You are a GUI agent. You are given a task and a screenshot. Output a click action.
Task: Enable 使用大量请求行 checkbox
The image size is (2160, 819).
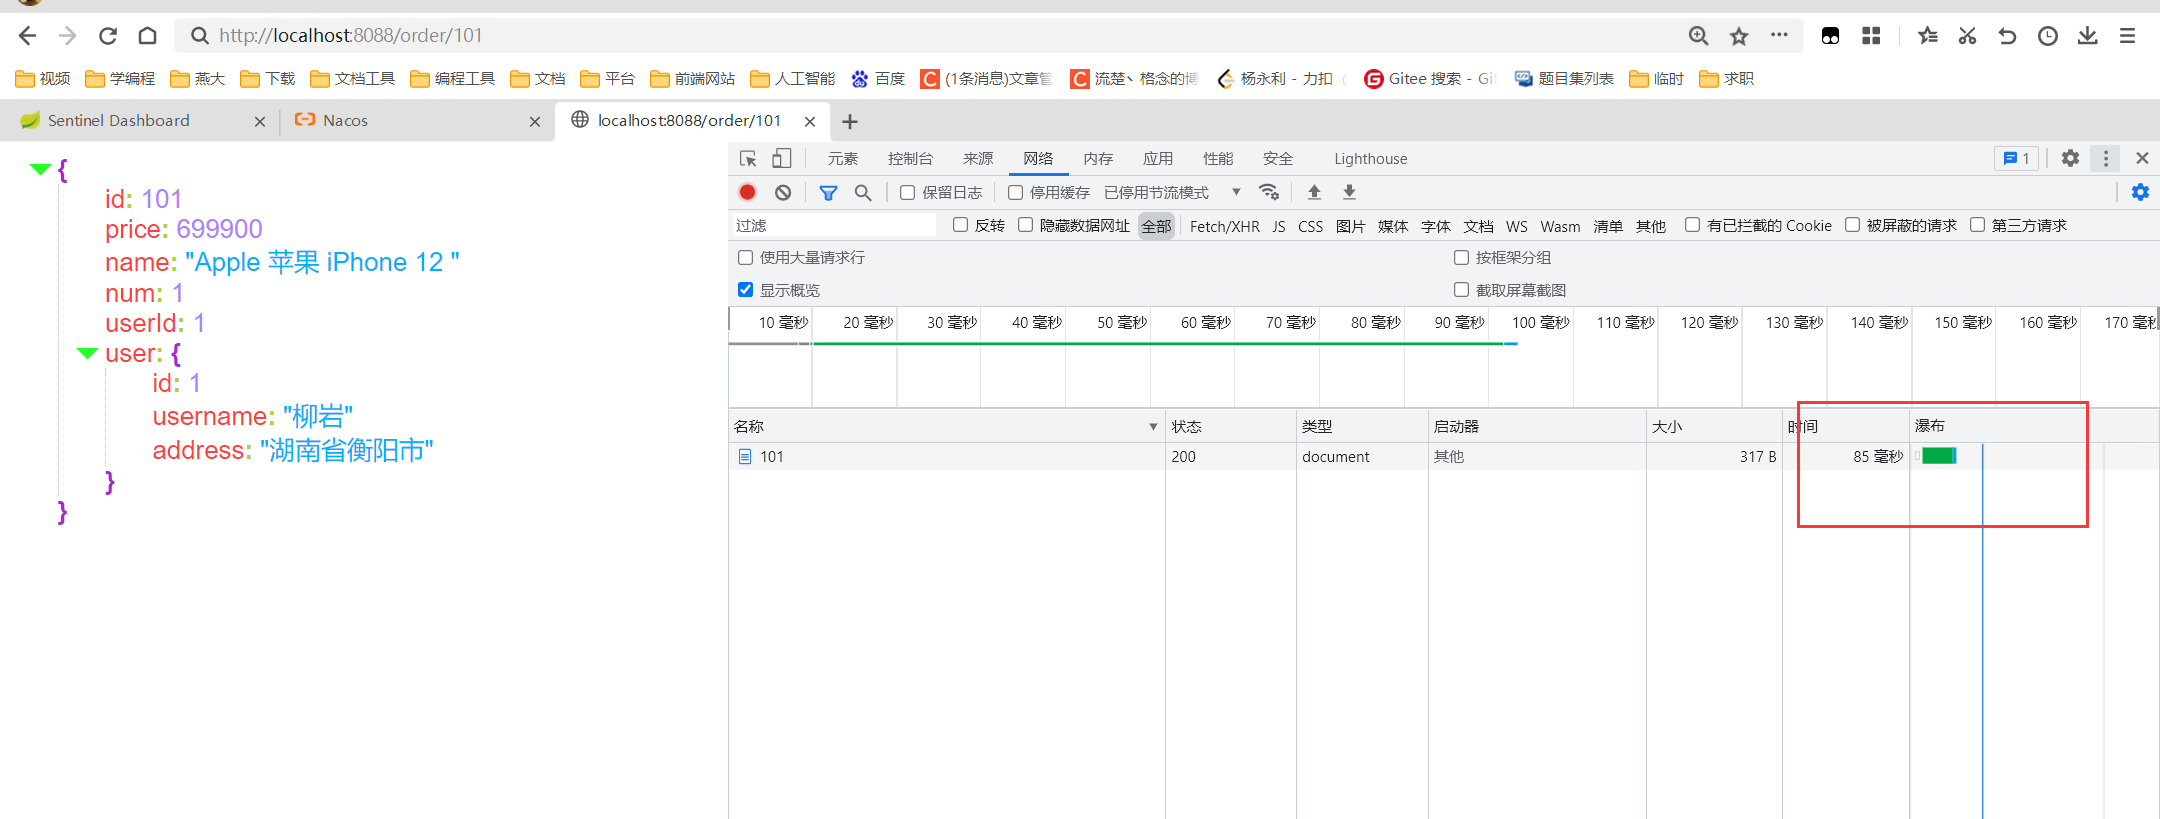745,257
